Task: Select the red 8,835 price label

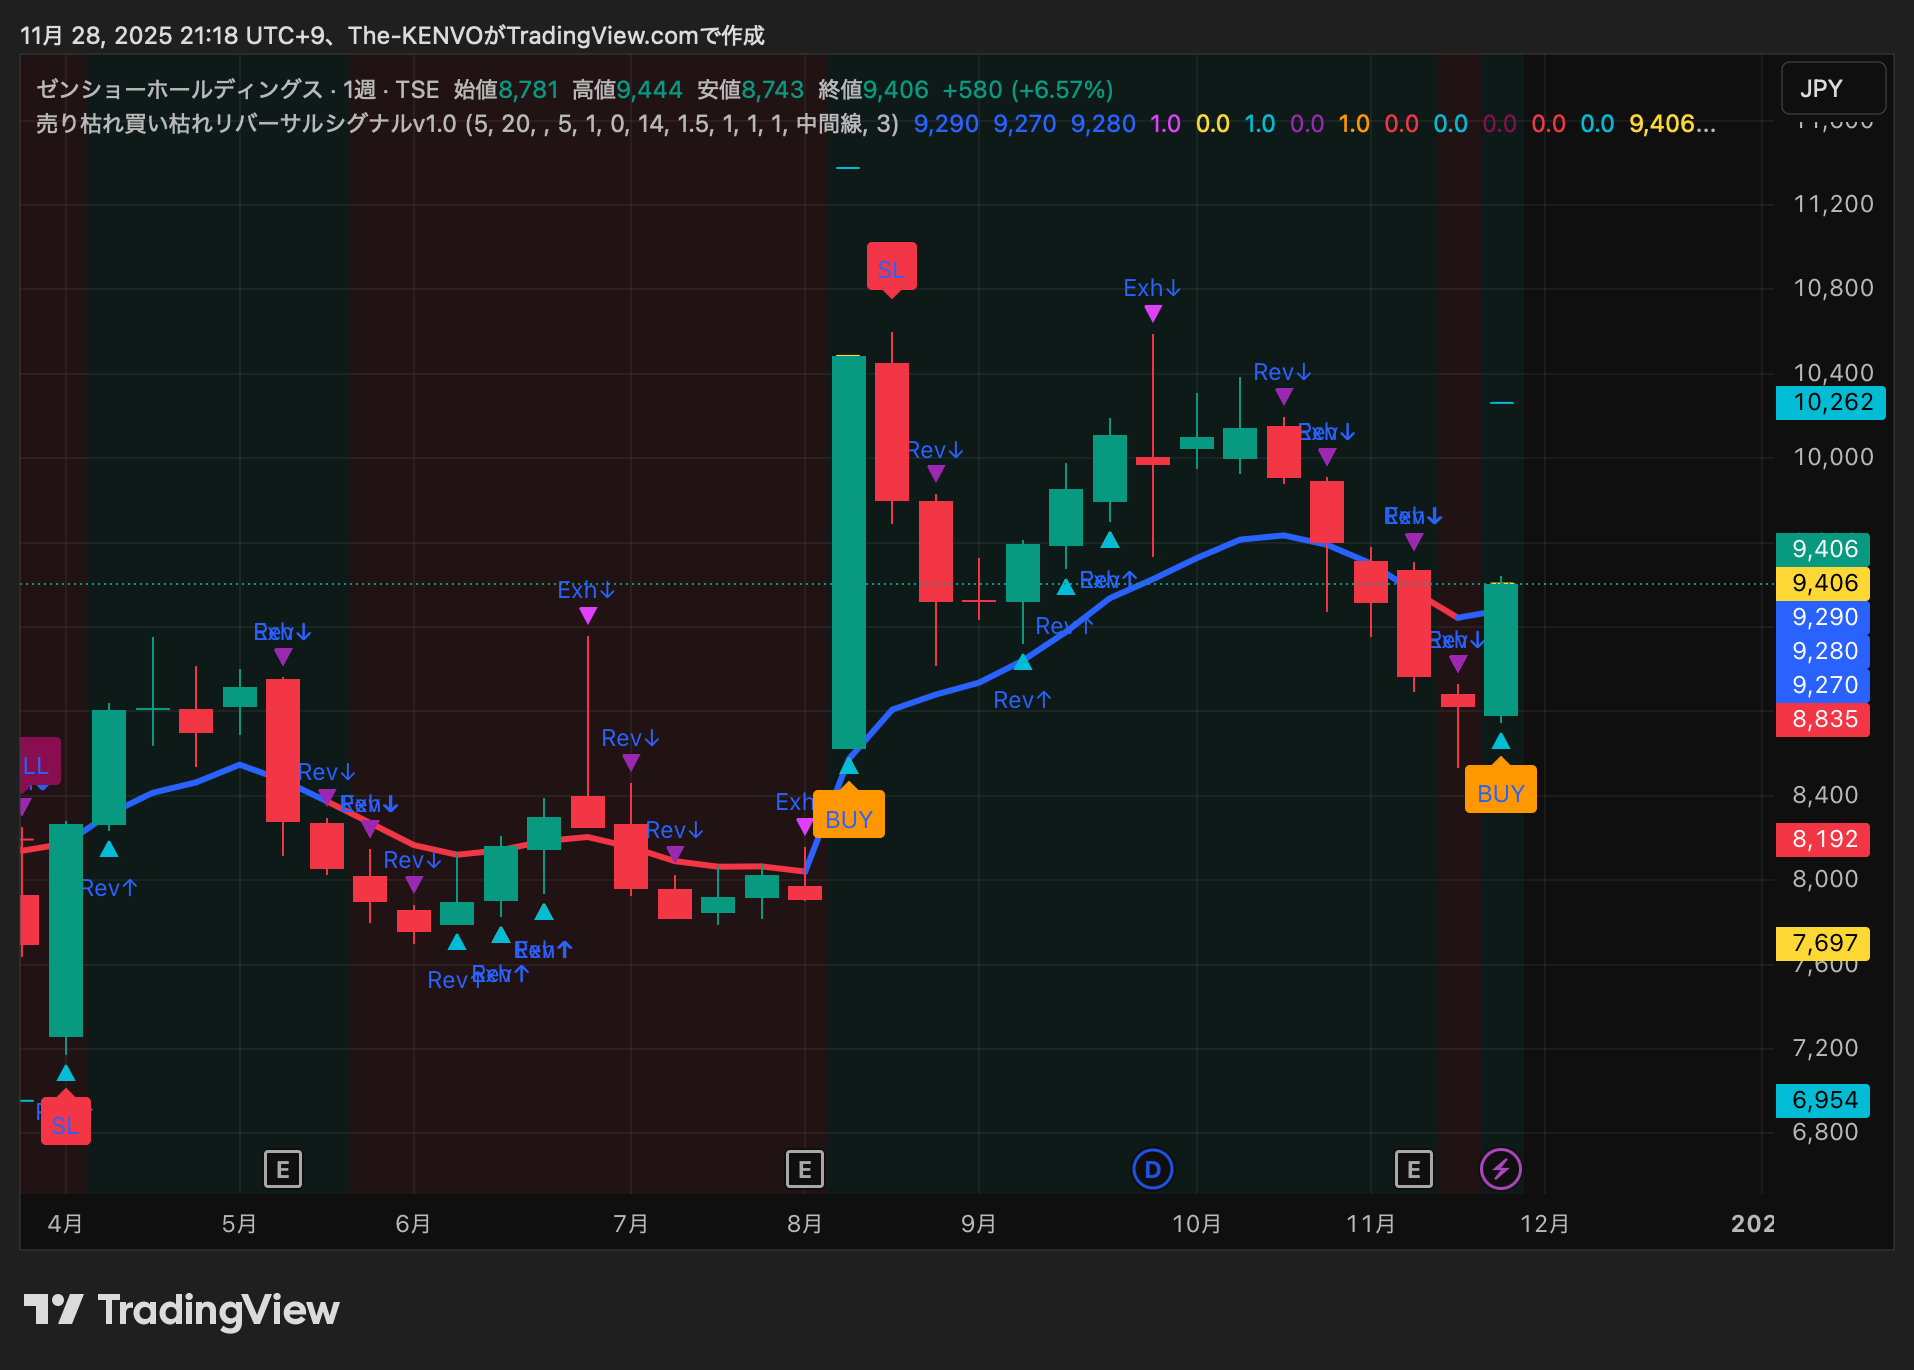Action: coord(1823,718)
